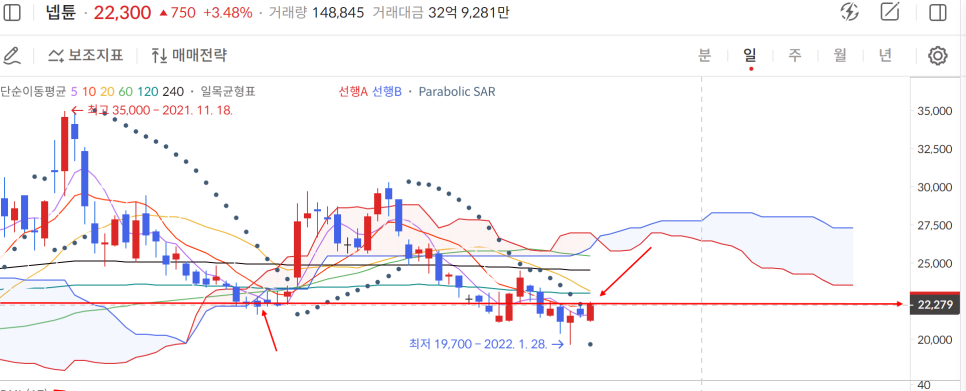Open the memo edit icon
Screen dimensions: 966x391
click(890, 12)
